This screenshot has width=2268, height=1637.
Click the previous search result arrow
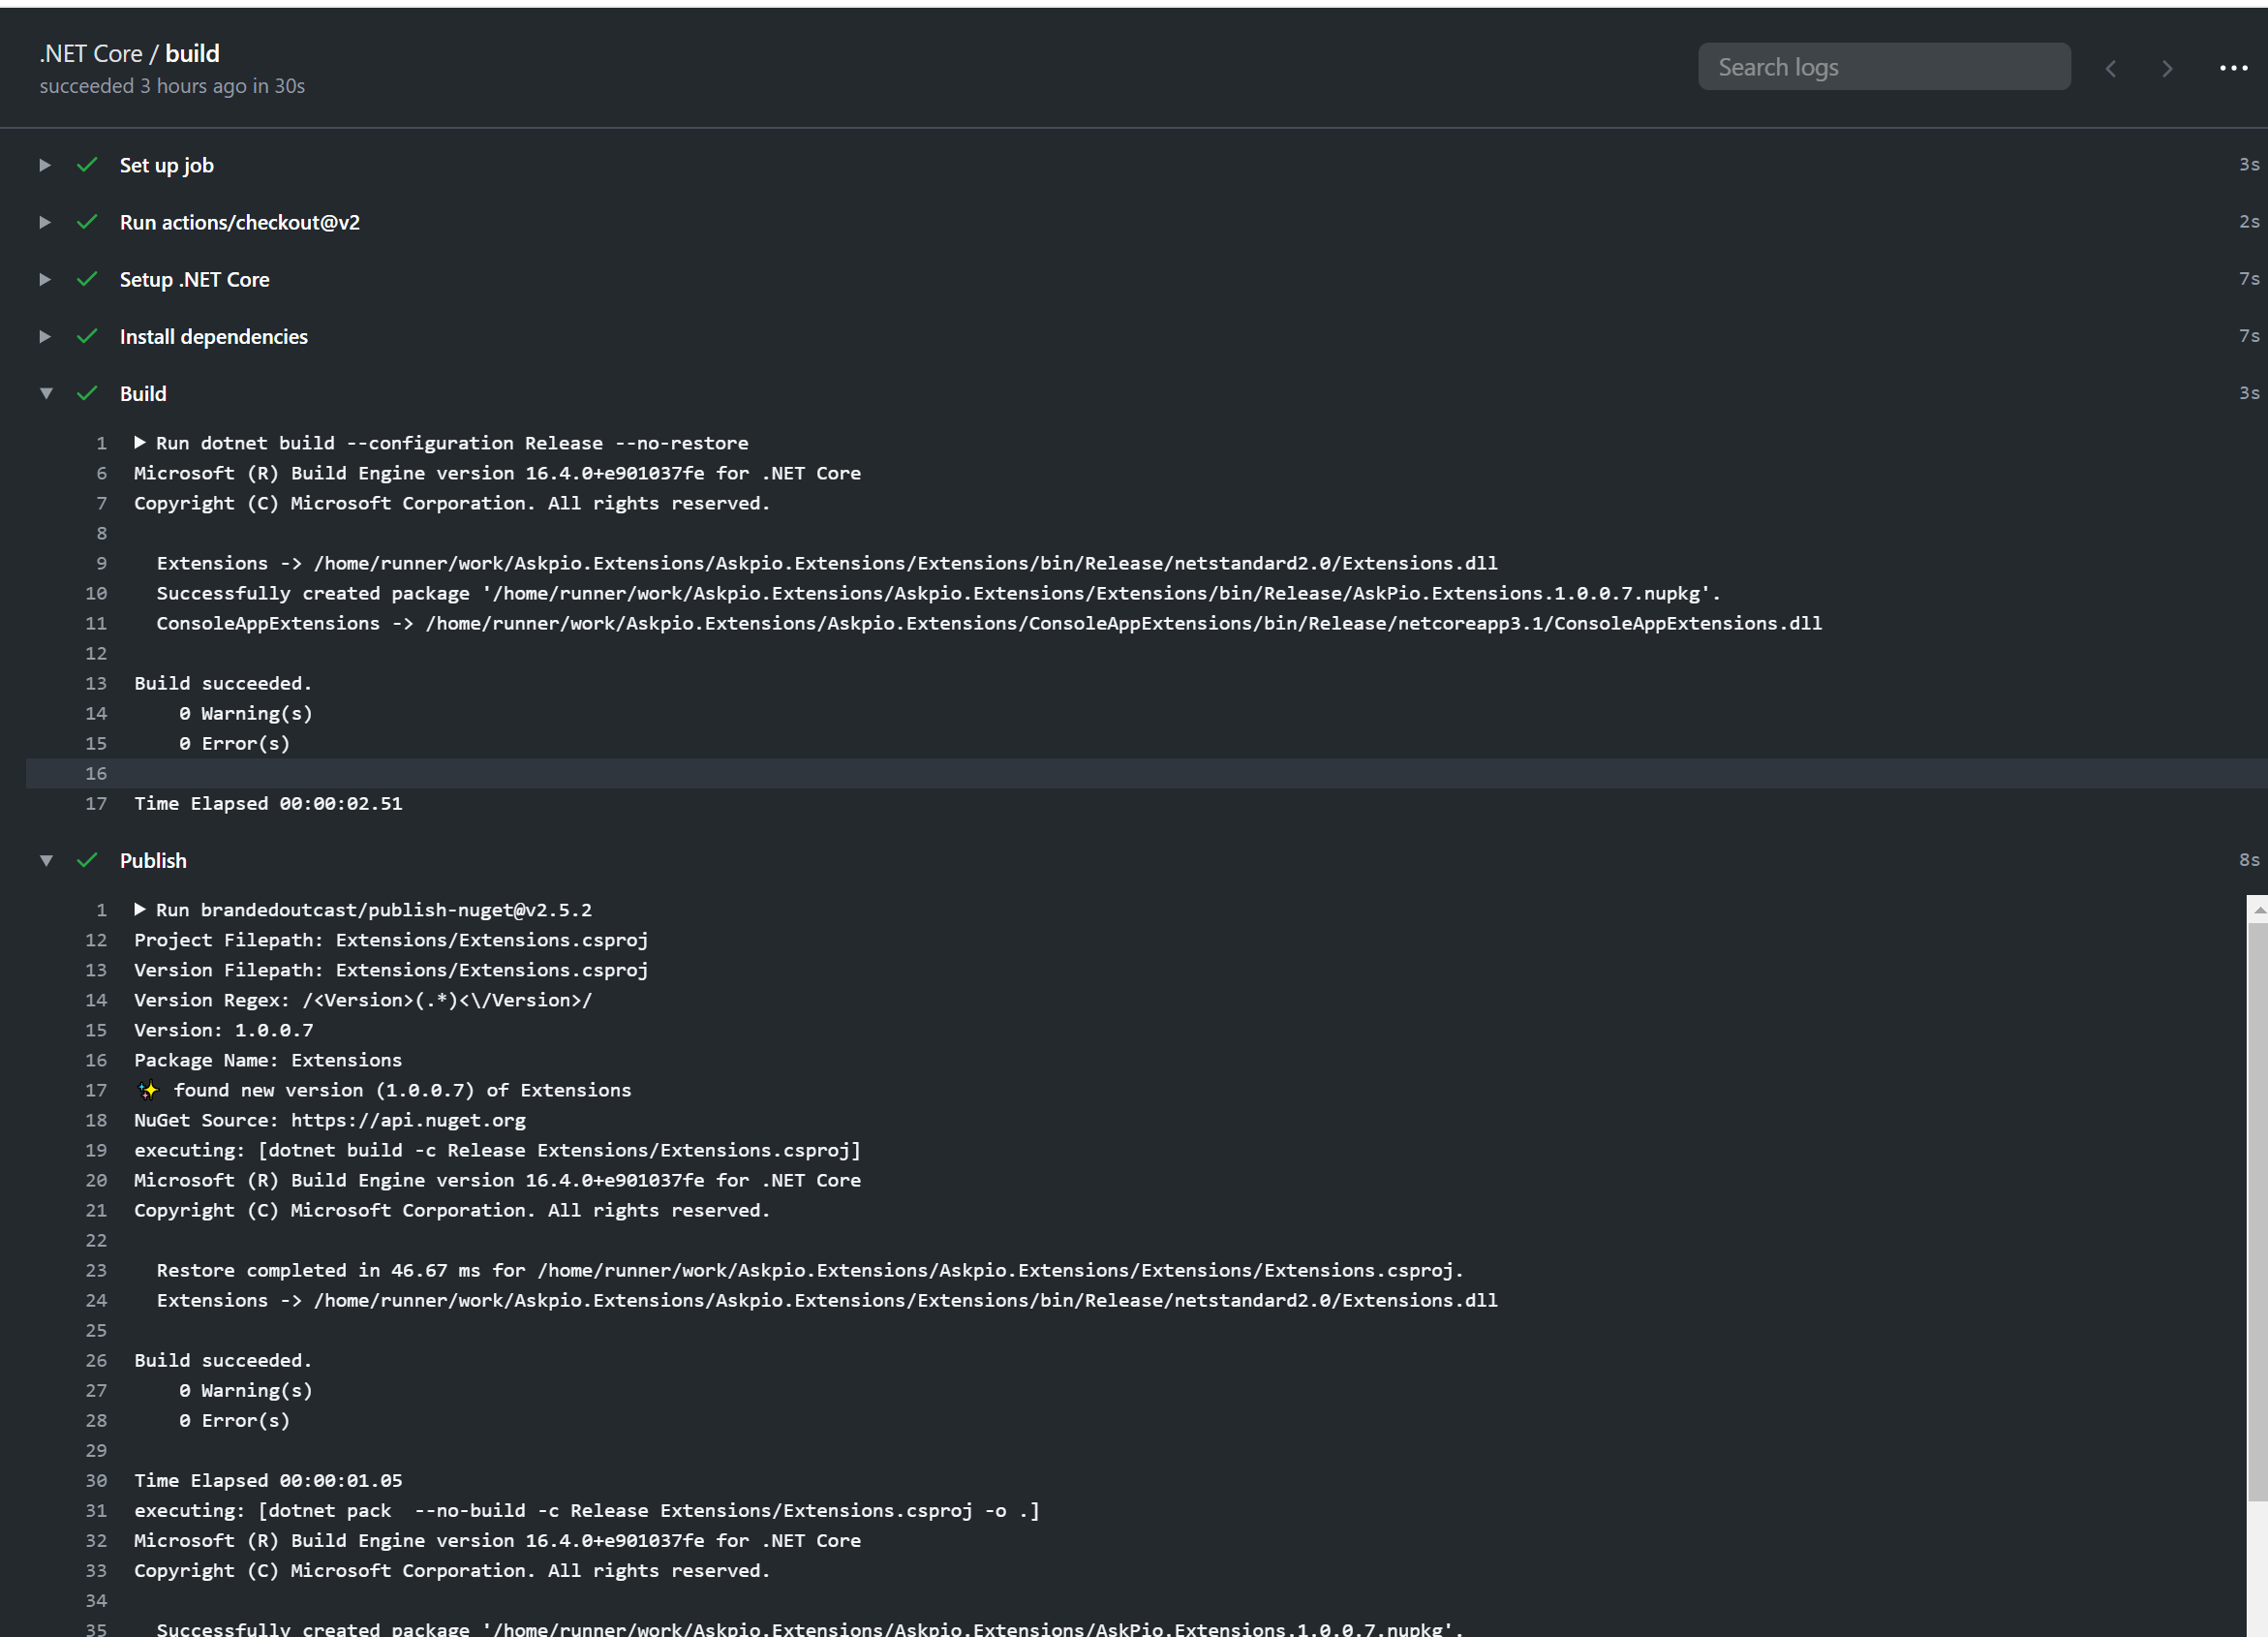coord(2110,68)
